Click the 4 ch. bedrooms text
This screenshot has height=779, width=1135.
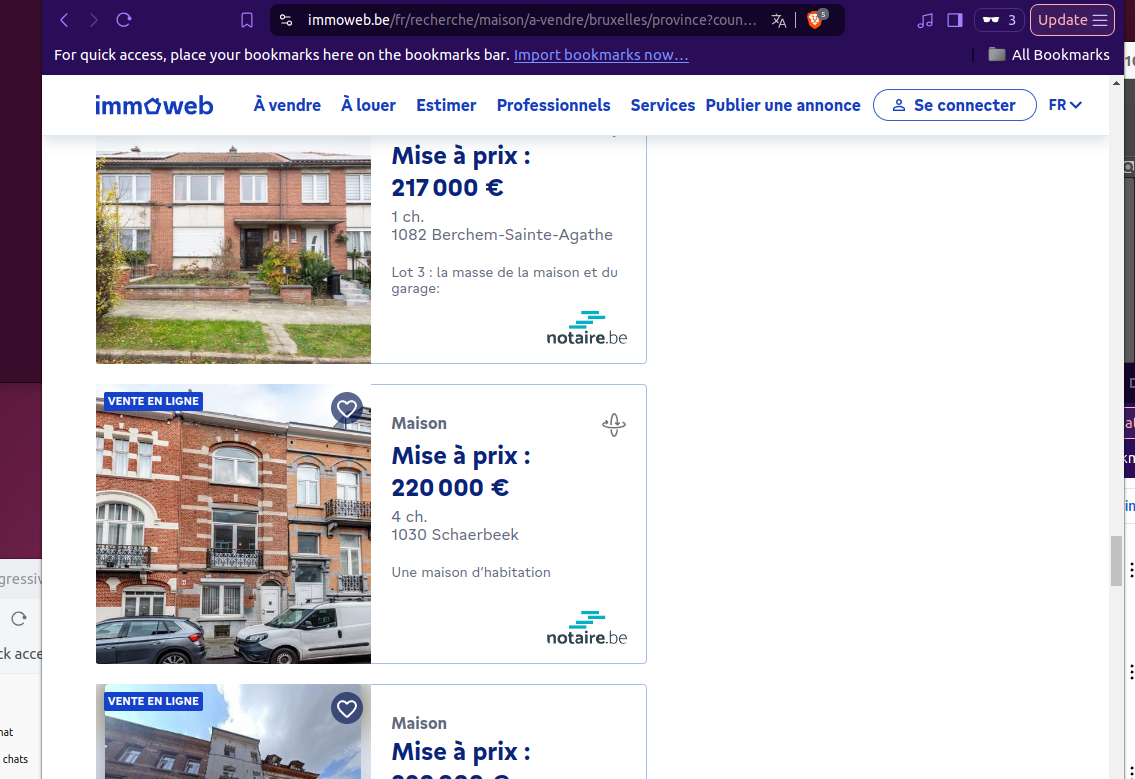click(410, 516)
